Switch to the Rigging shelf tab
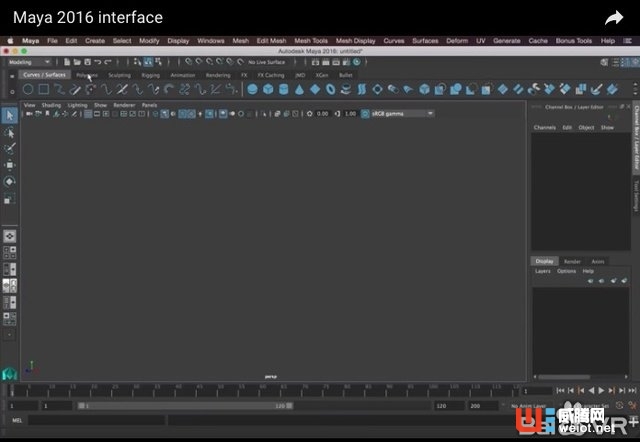Viewport: 640px width, 442px height. pos(150,75)
